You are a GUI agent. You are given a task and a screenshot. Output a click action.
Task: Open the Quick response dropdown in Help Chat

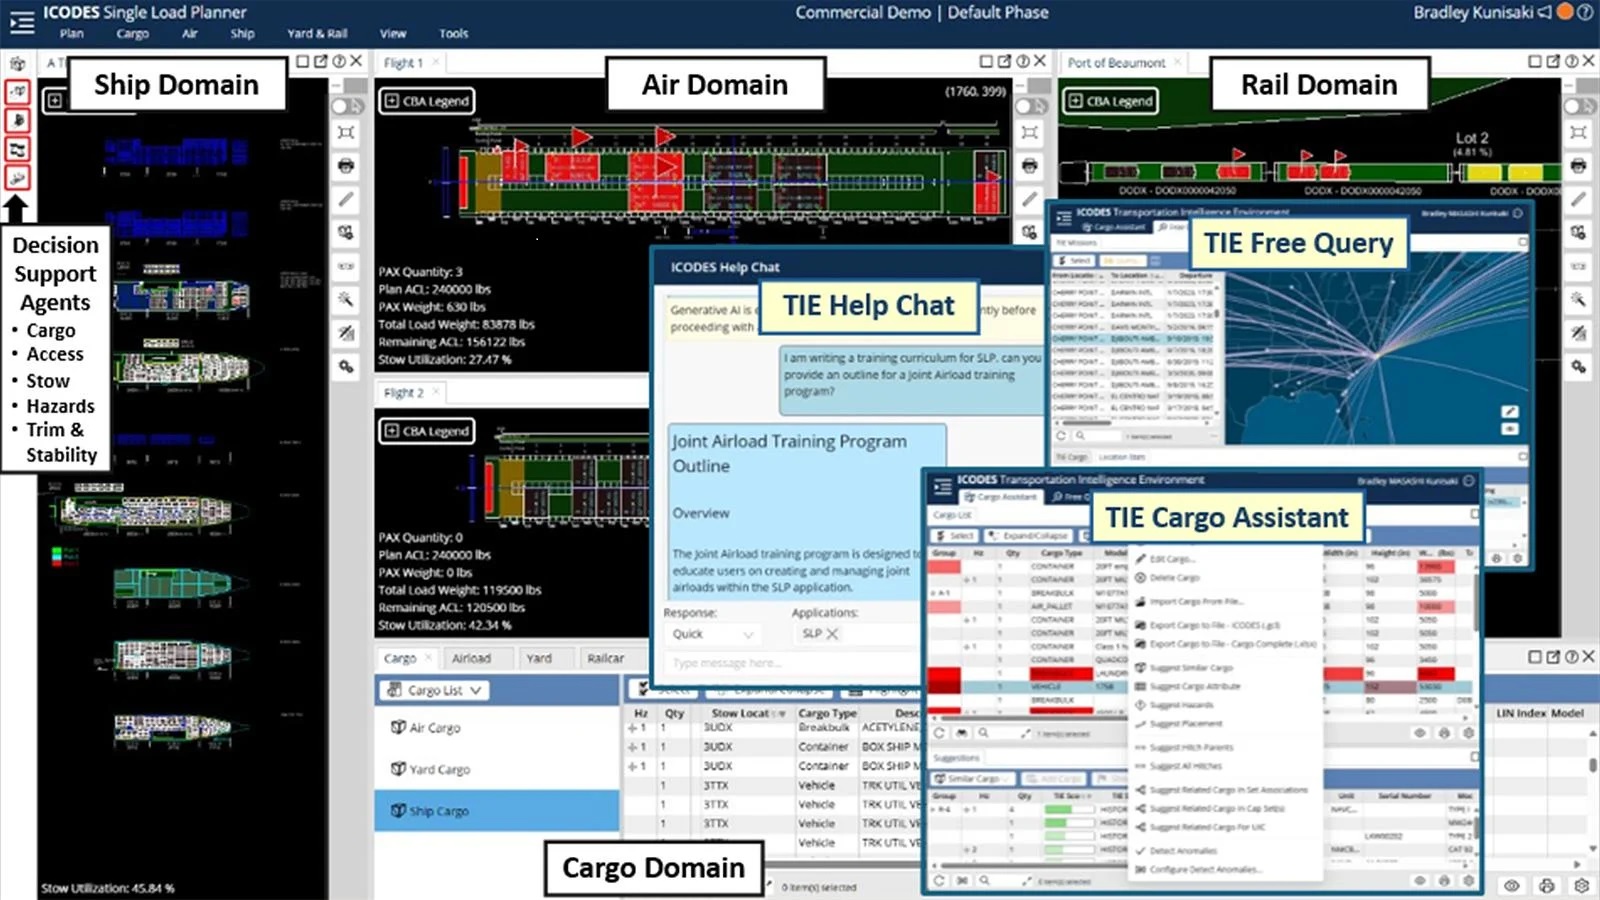click(712, 634)
